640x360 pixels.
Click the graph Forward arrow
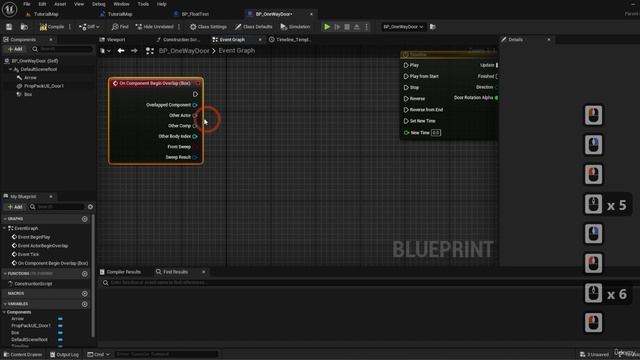point(134,51)
